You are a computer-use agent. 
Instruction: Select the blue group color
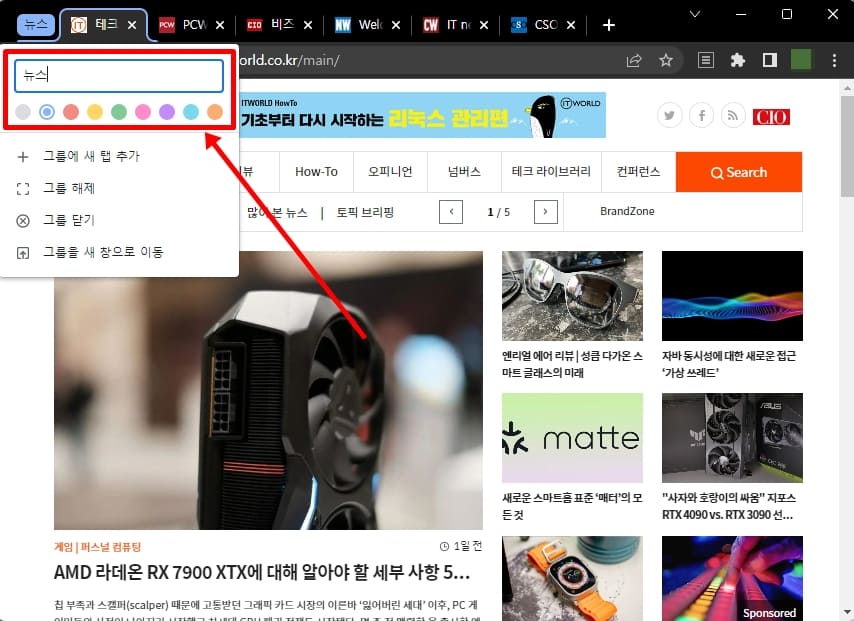point(47,112)
